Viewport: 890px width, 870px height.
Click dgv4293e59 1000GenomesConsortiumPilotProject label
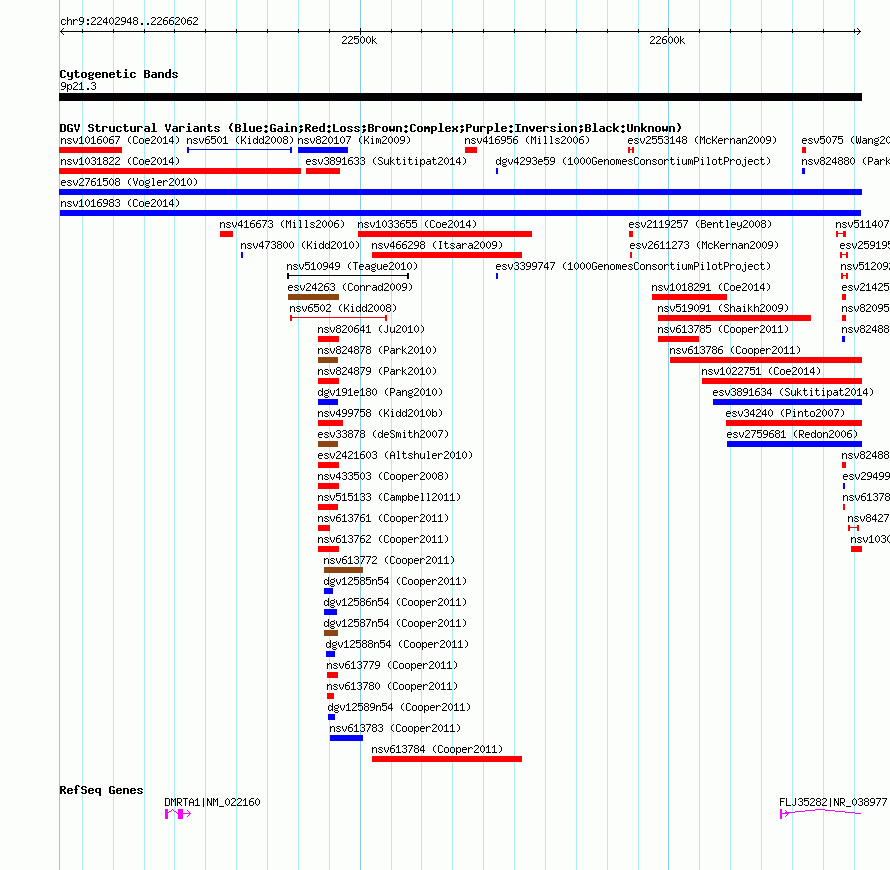pos(633,161)
